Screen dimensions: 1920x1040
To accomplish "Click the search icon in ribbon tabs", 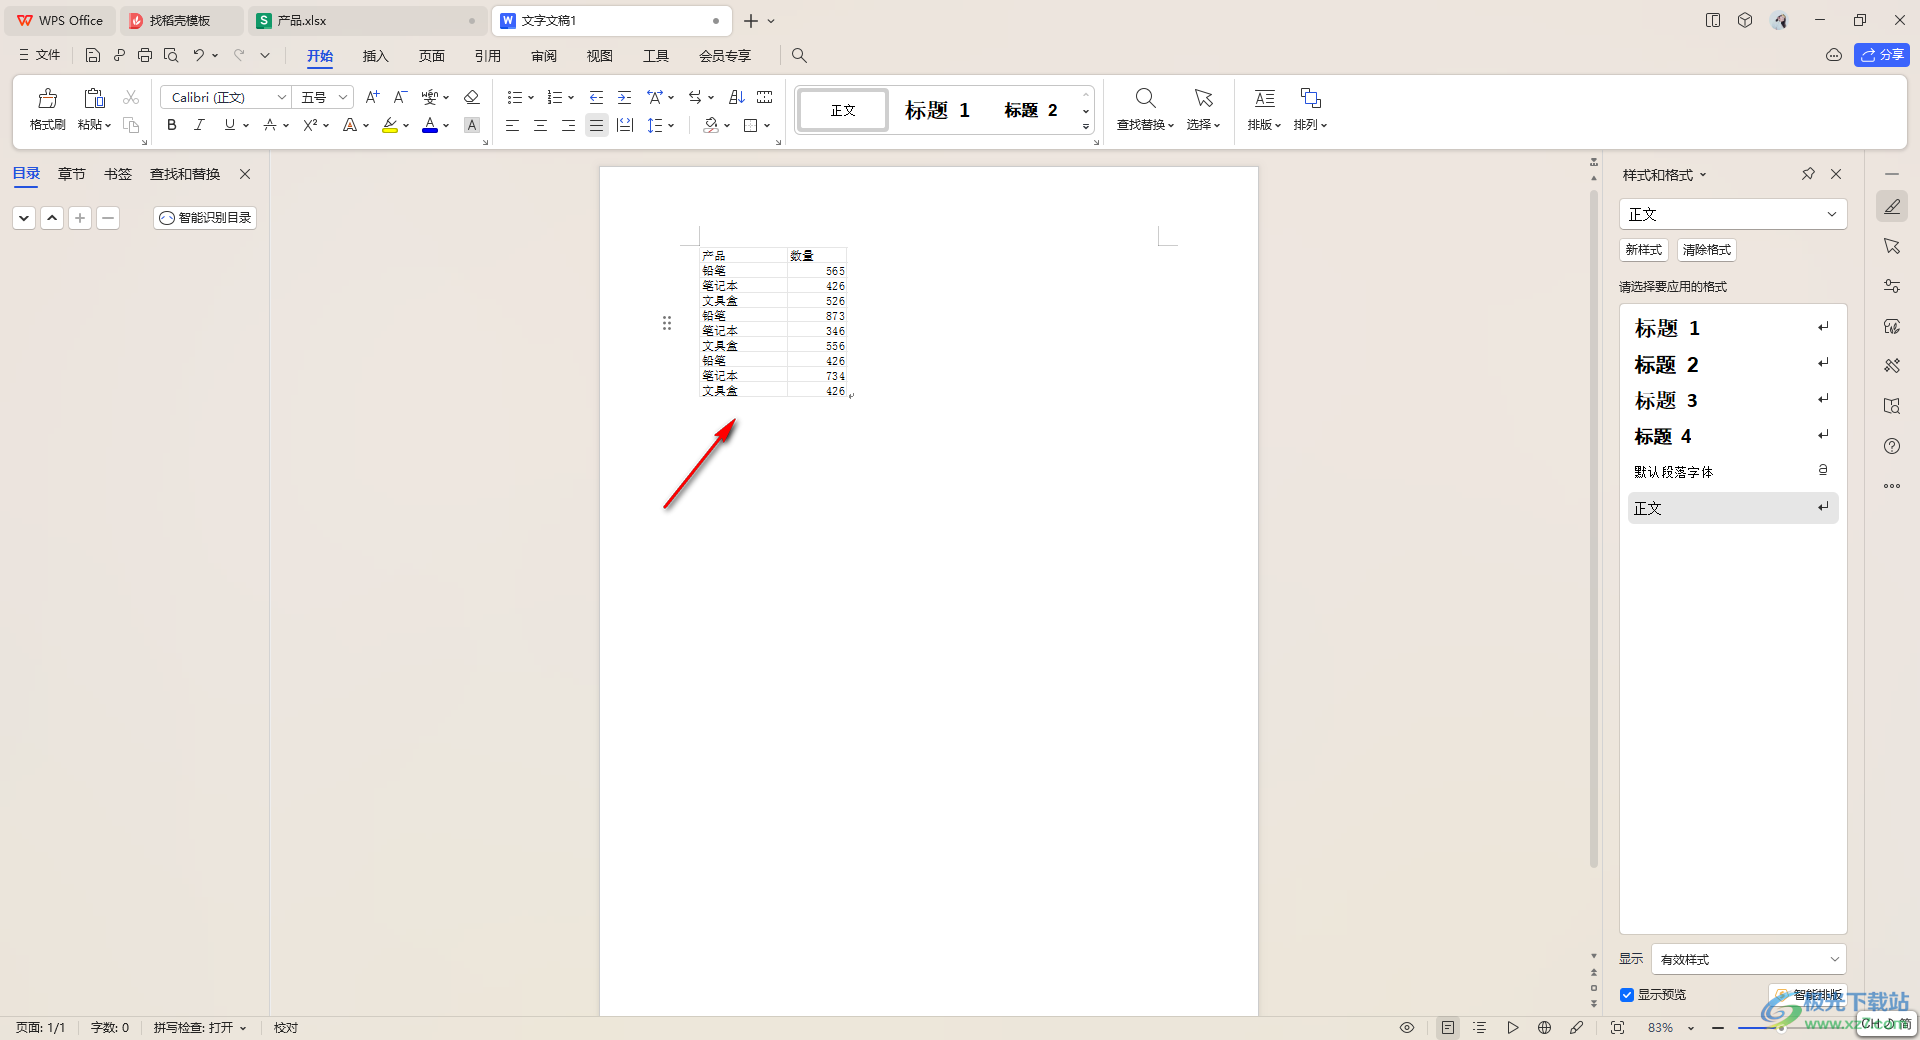I will pos(799,56).
